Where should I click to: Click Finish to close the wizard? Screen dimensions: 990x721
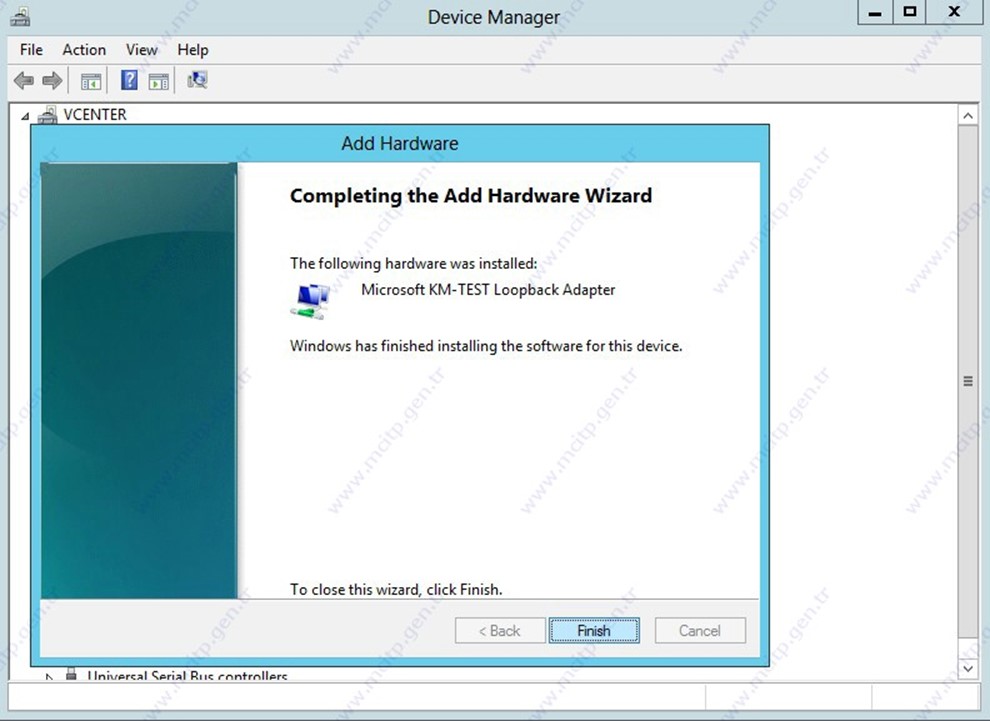pyautogui.click(x=594, y=630)
